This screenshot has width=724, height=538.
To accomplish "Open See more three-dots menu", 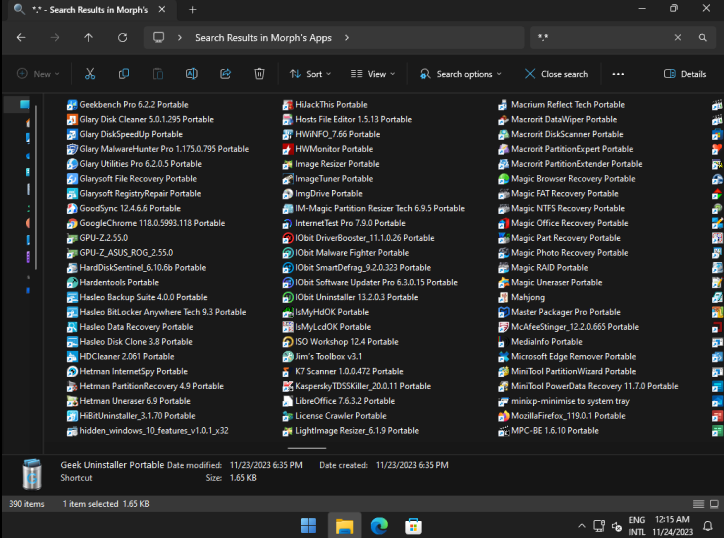I will [618, 74].
